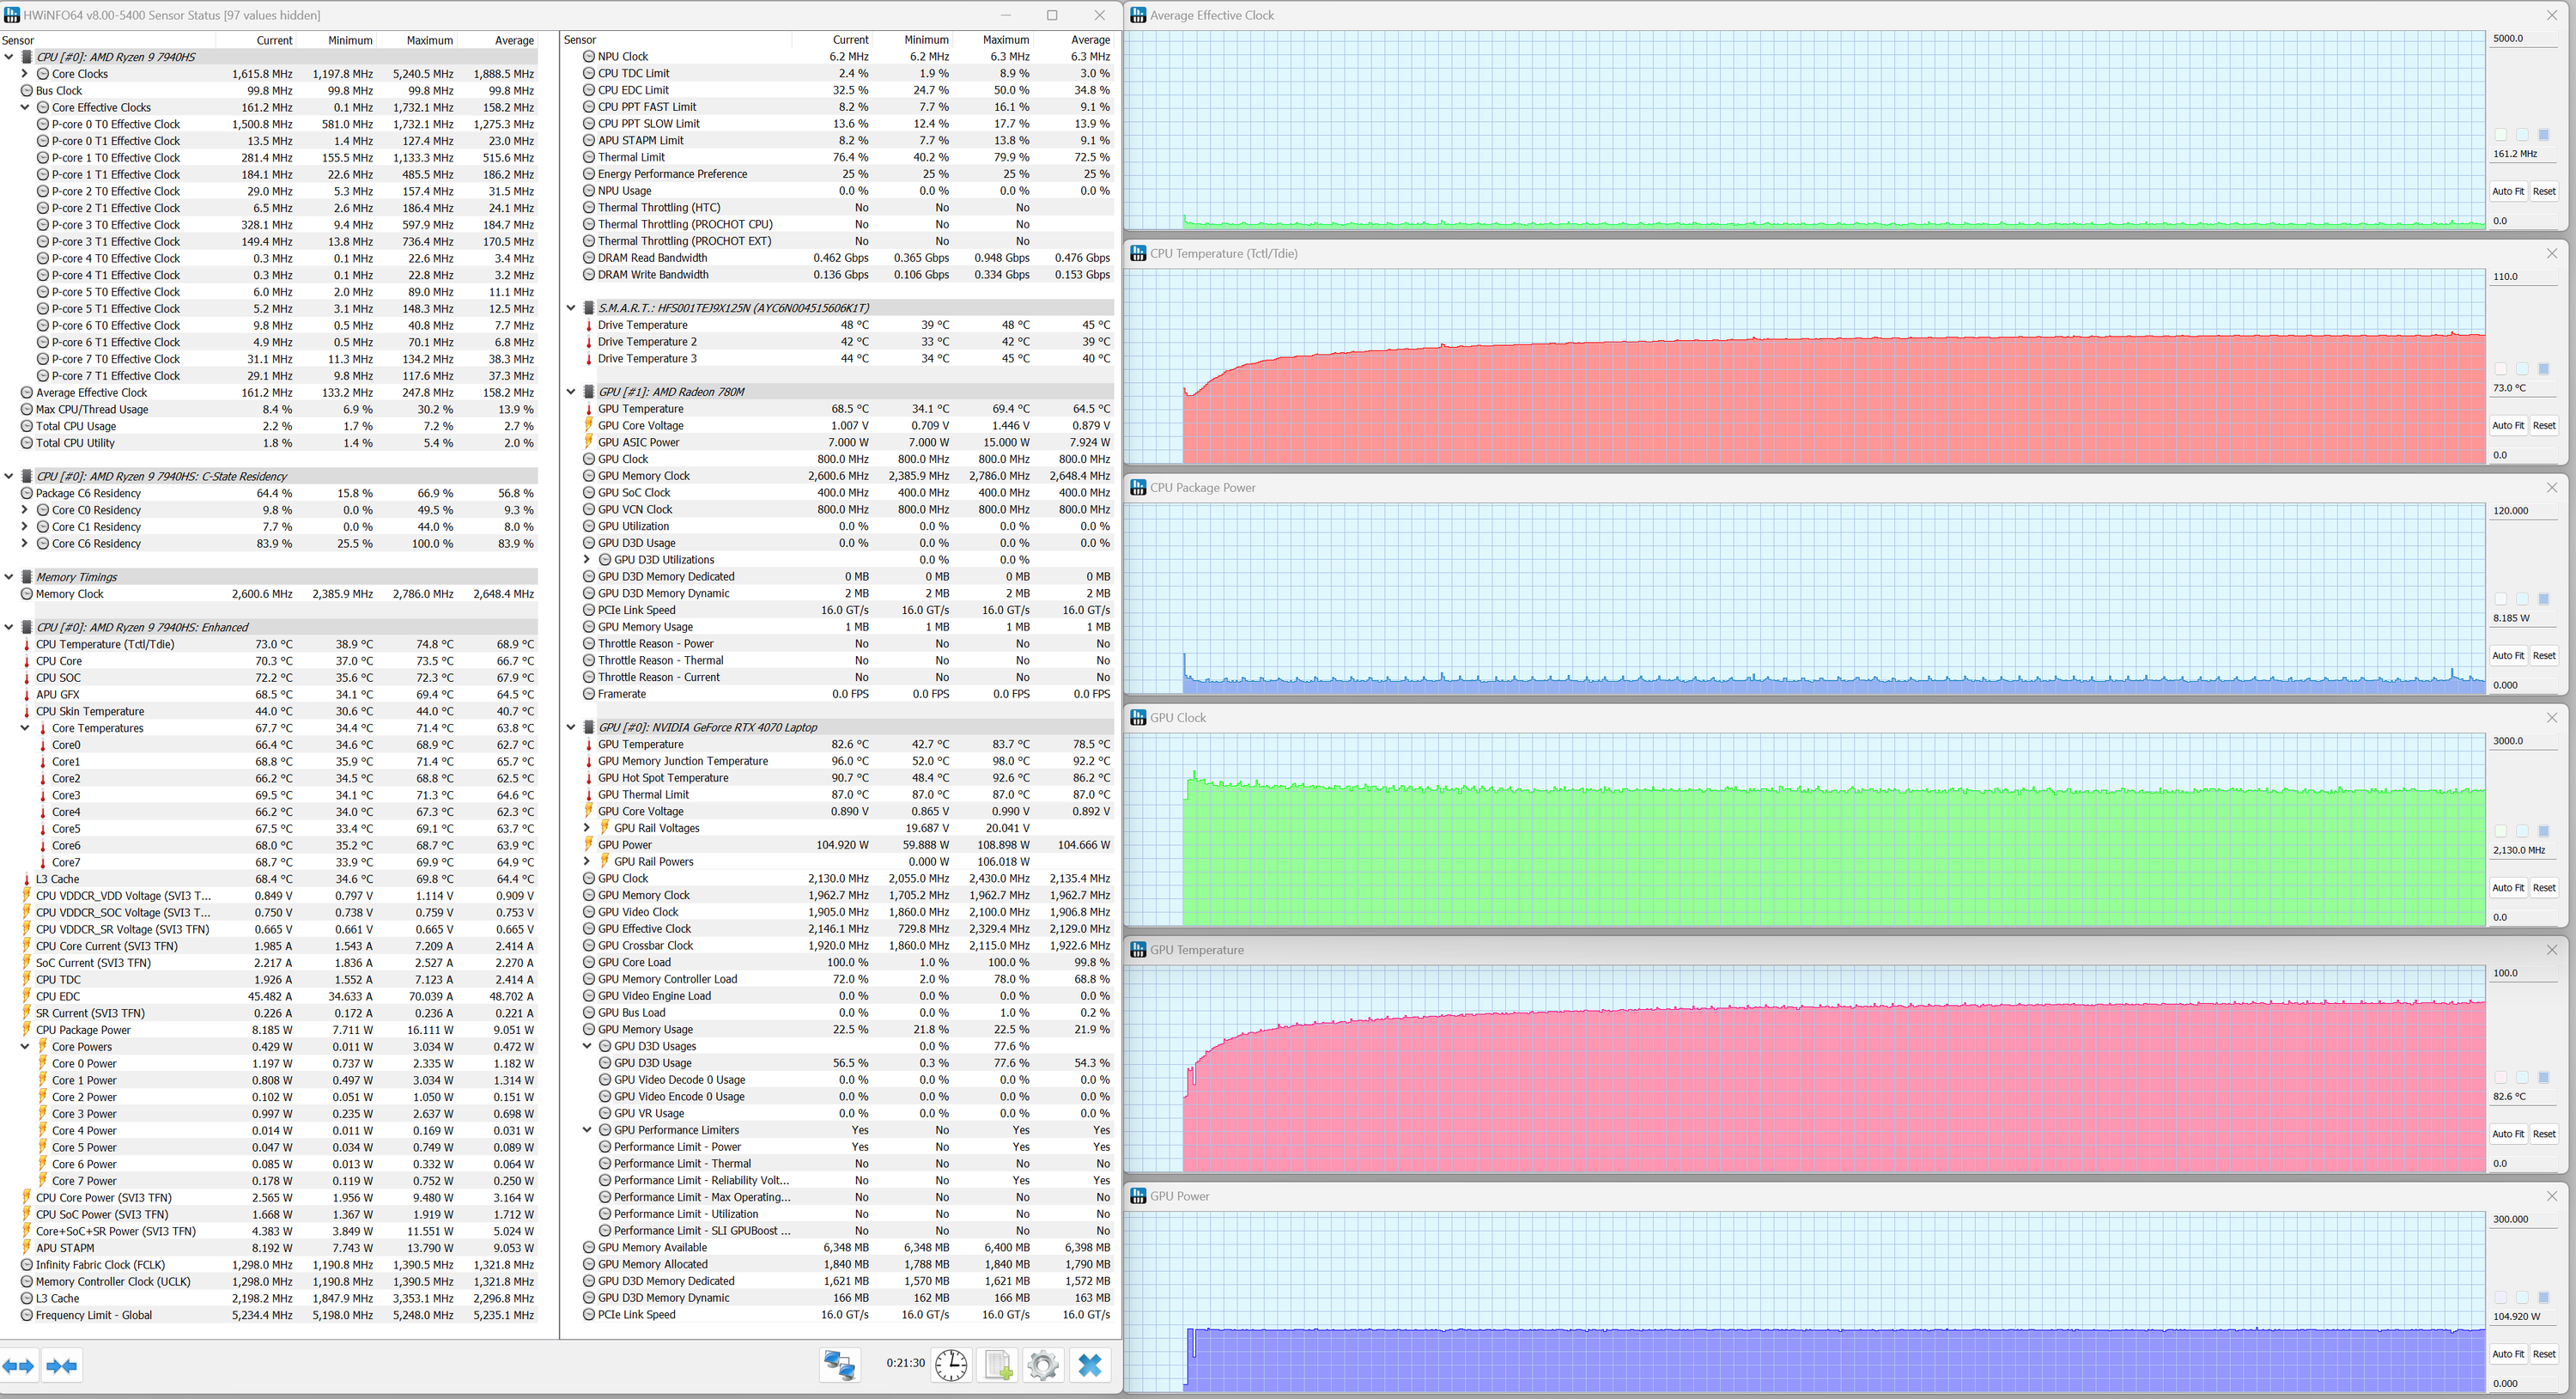Click the expand columns double-arrow icon
Image resolution: width=2576 pixels, height=1399 pixels.
18,1366
